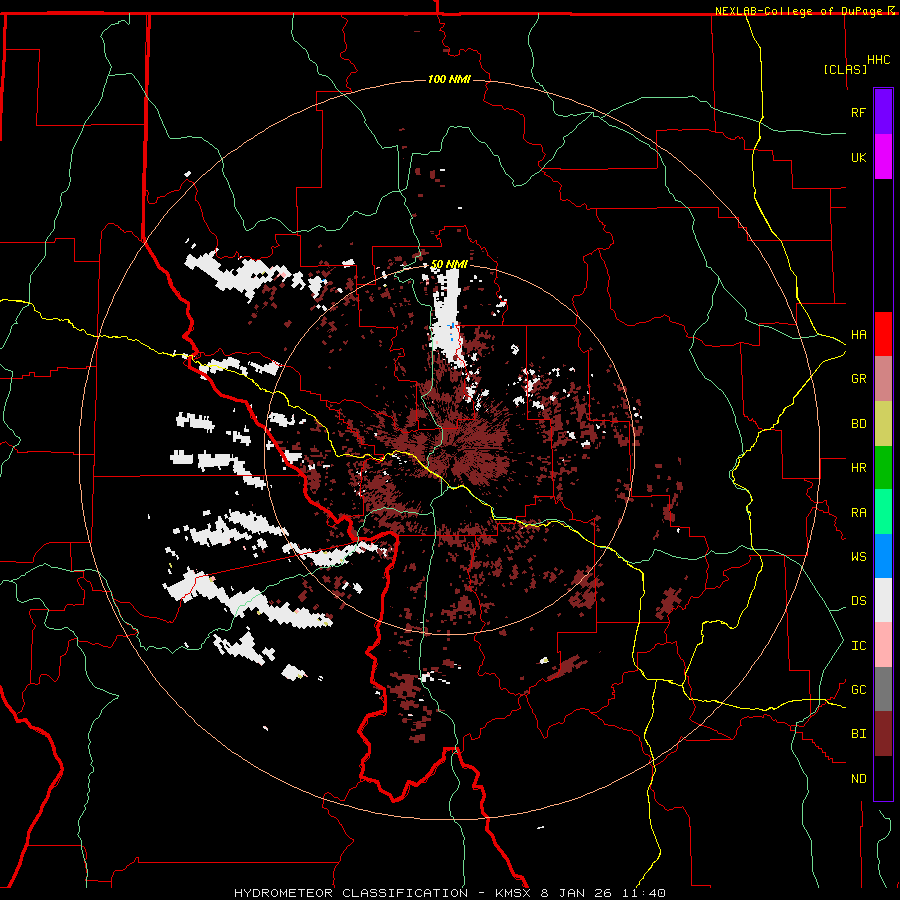
Task: Select the yellow BD legend swatch
Action: (x=883, y=424)
